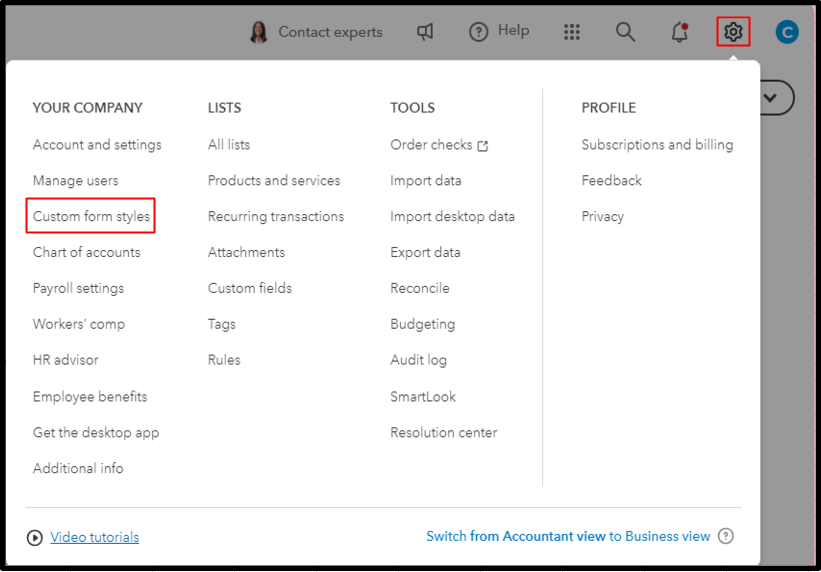Image resolution: width=821 pixels, height=572 pixels.
Task: Go to Products and services
Action: pyautogui.click(x=274, y=181)
